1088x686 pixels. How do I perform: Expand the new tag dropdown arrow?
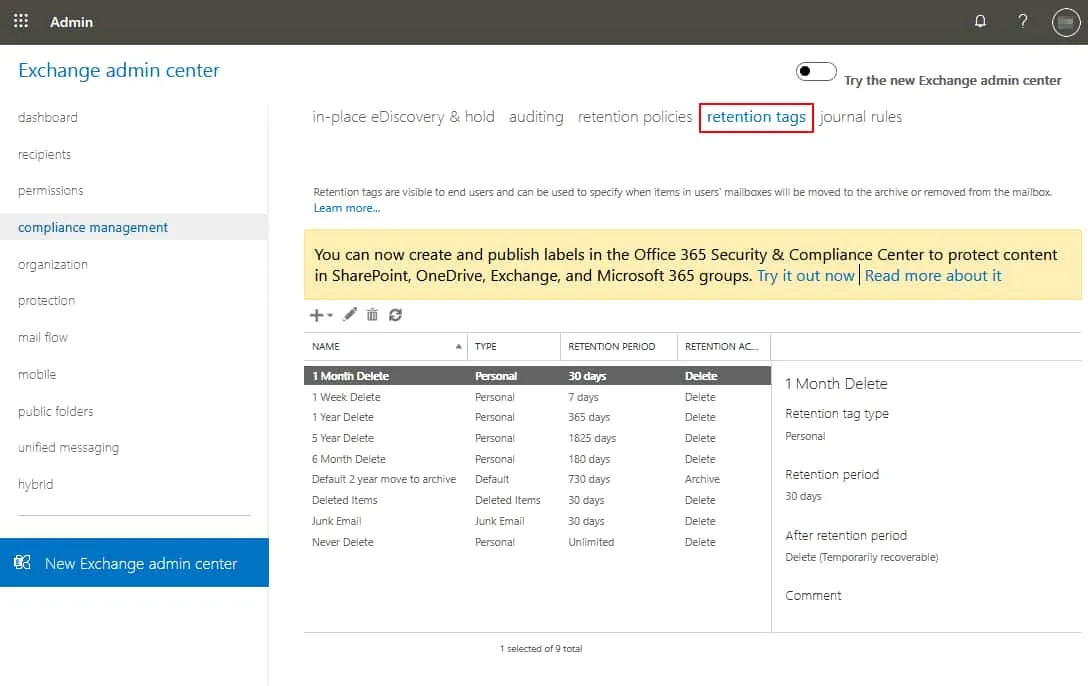pos(331,316)
